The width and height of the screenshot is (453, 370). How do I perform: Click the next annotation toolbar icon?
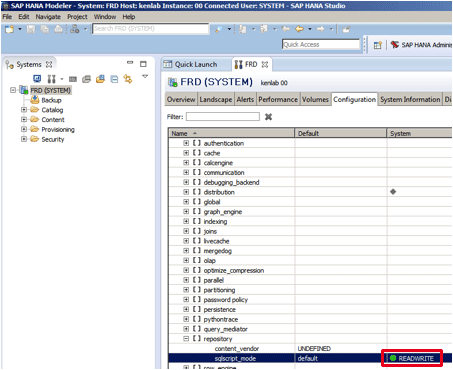[x=243, y=29]
